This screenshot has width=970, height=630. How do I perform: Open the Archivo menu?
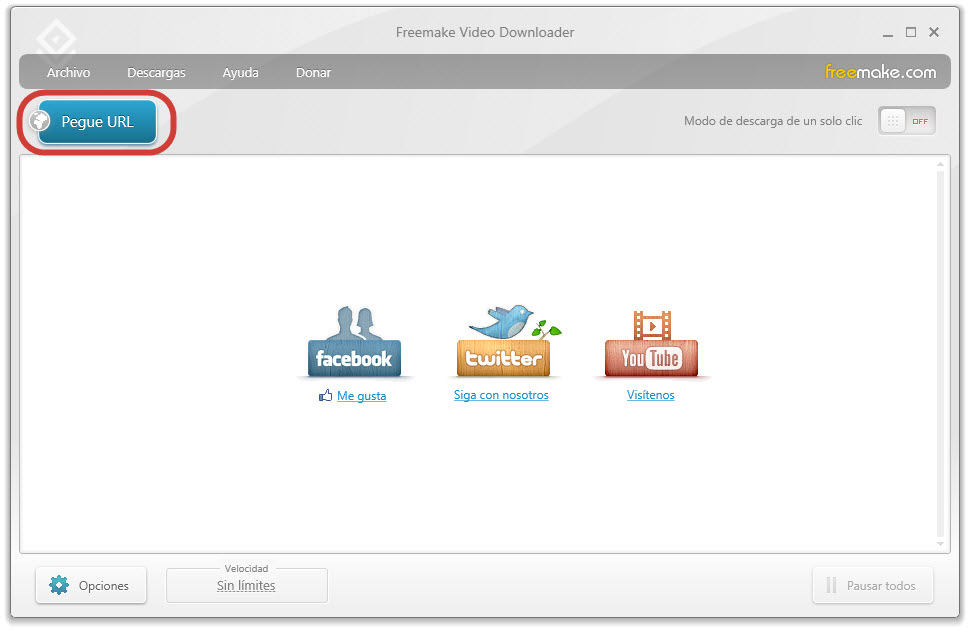click(x=68, y=72)
